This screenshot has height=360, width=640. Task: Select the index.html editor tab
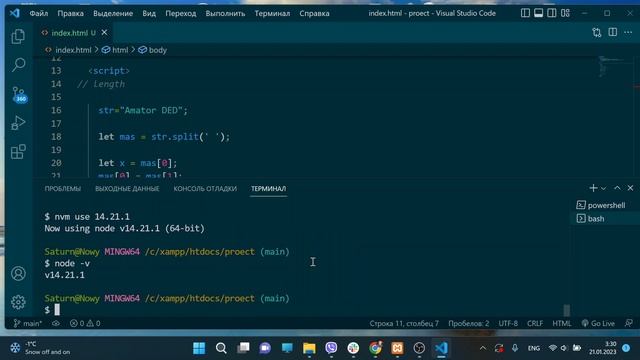pos(74,33)
